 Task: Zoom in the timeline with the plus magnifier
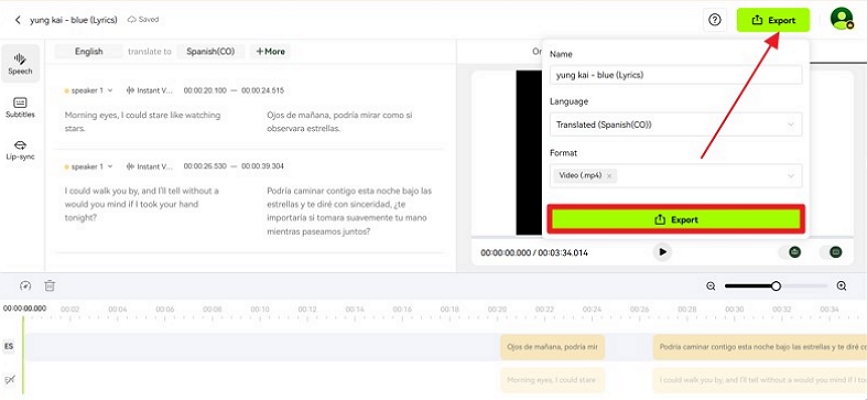(841, 286)
